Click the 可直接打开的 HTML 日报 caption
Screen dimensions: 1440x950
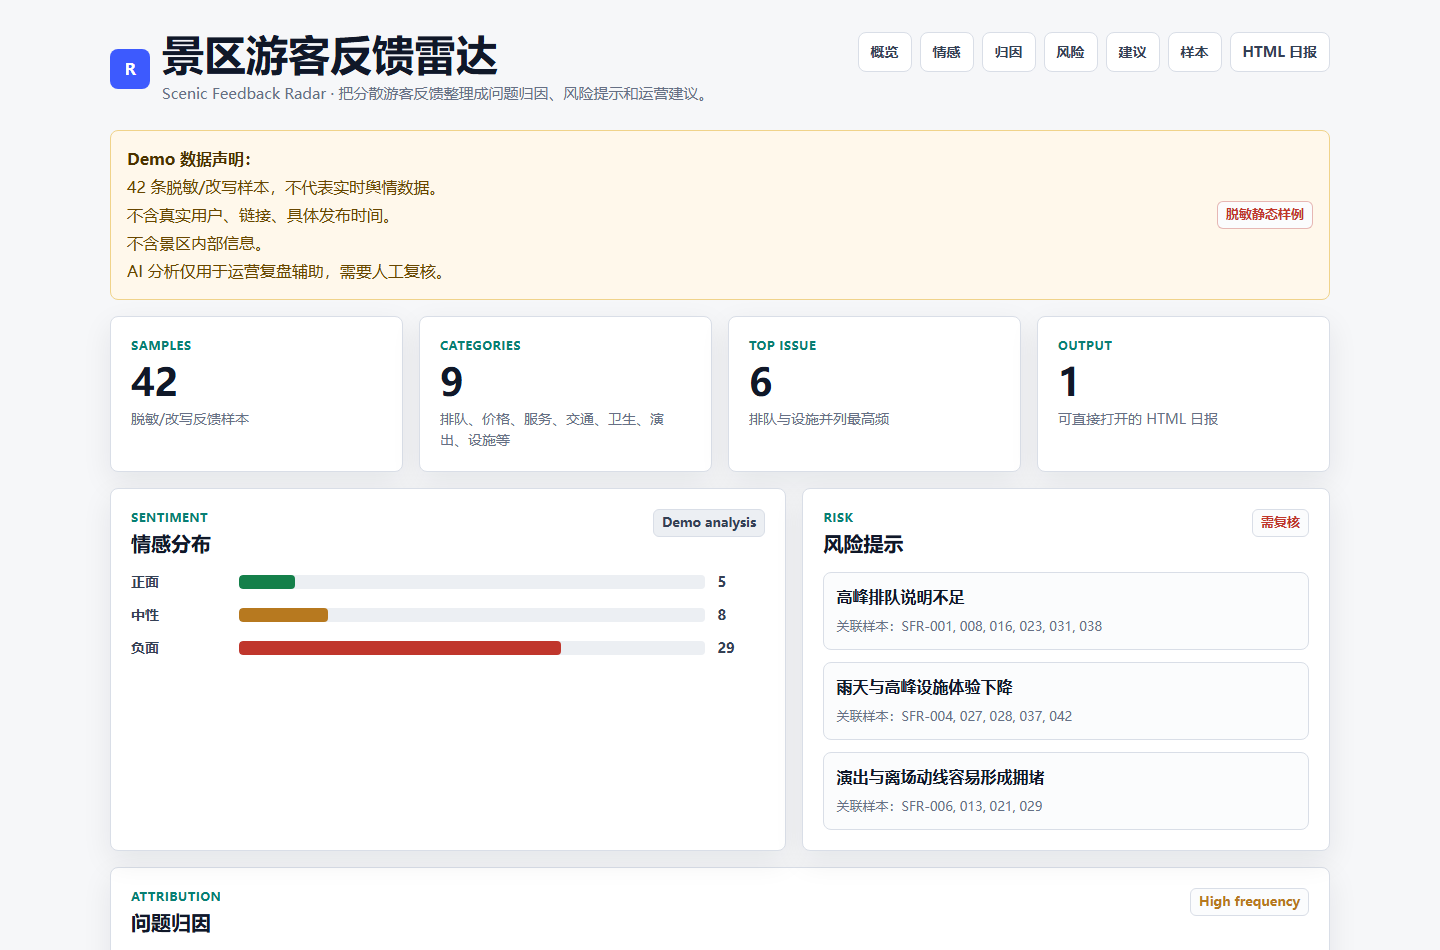pyautogui.click(x=1138, y=419)
